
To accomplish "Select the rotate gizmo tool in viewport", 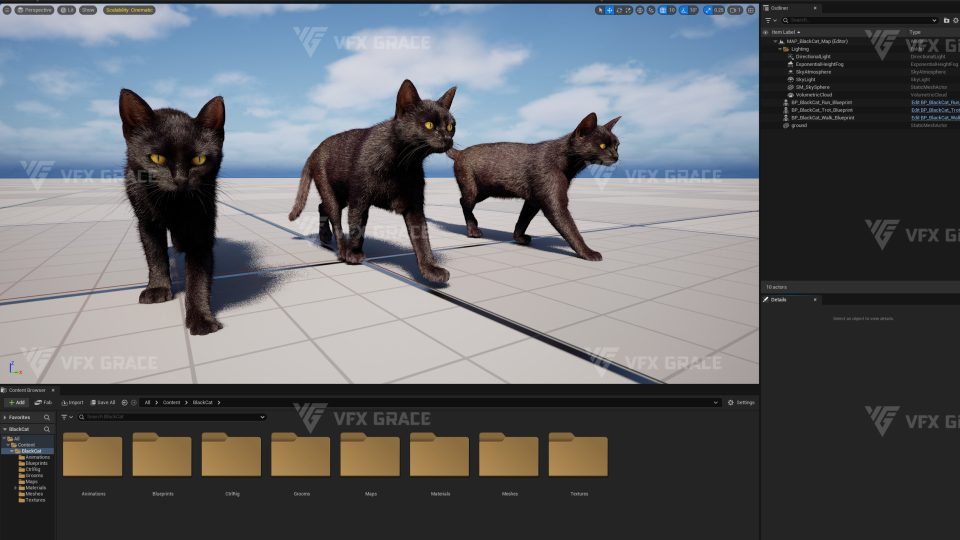I will tap(619, 10).
